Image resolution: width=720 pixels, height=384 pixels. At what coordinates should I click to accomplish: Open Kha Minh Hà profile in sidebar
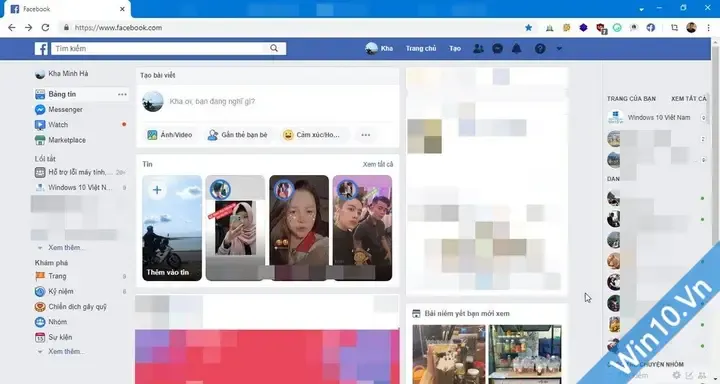click(x=62, y=73)
